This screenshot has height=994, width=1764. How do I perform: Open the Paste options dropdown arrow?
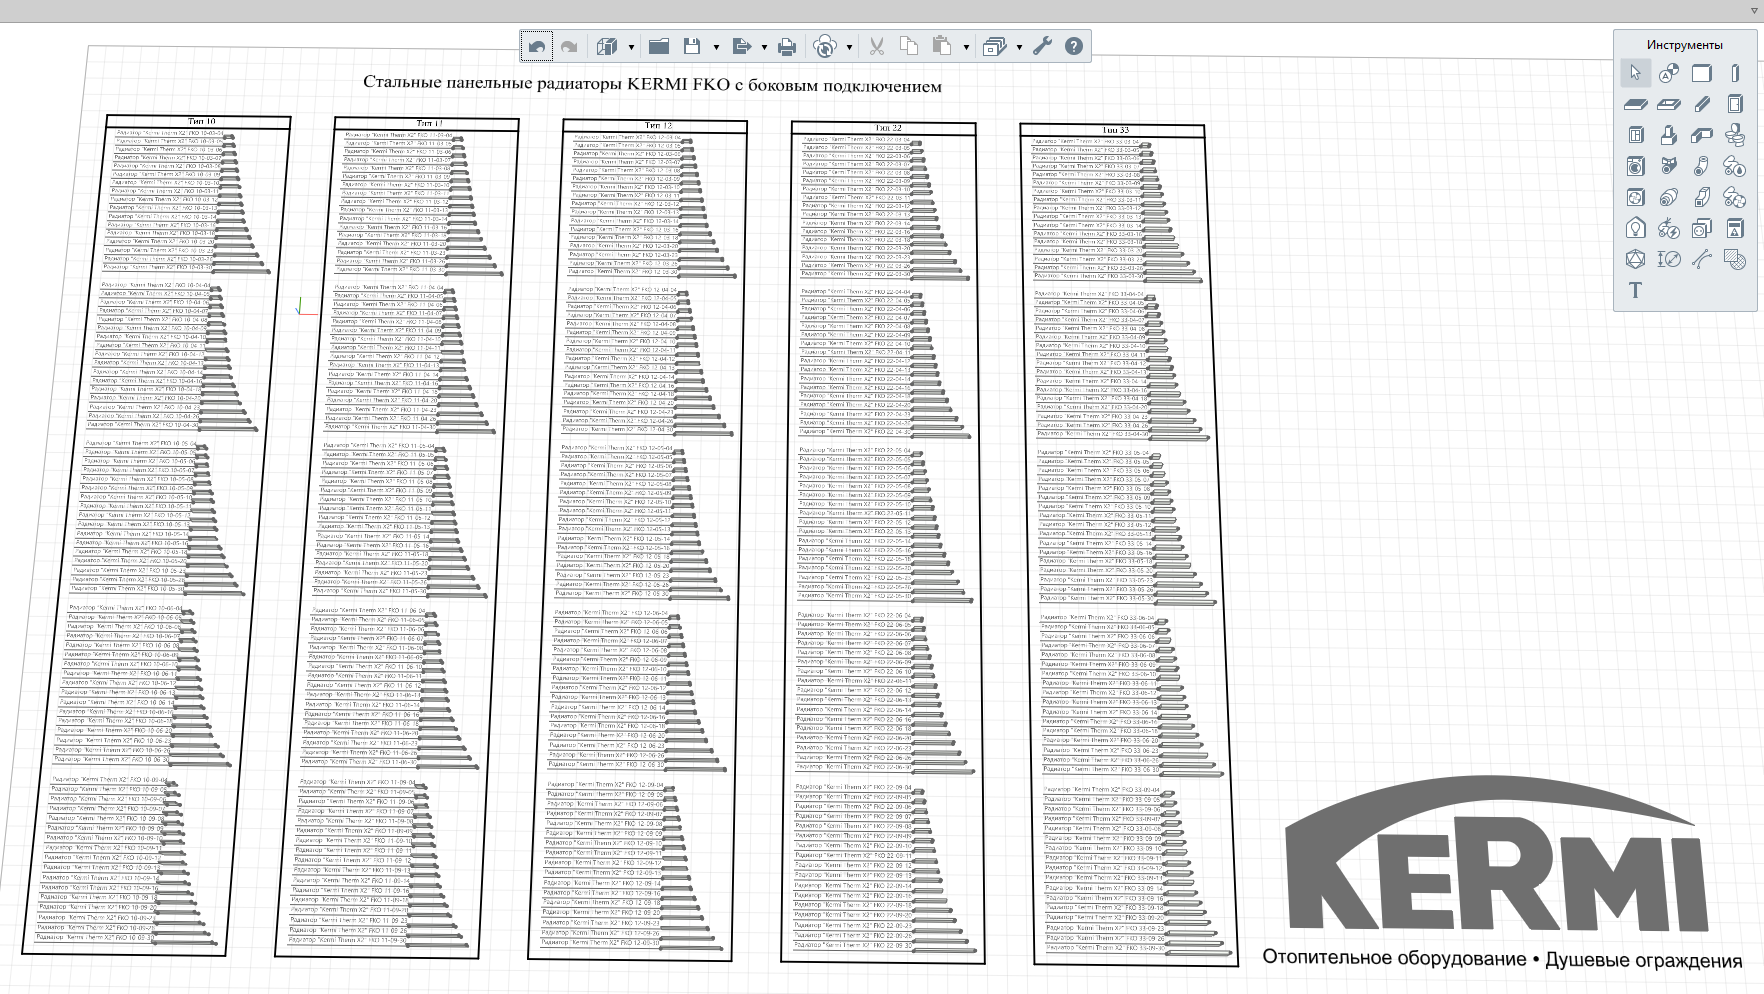966,47
